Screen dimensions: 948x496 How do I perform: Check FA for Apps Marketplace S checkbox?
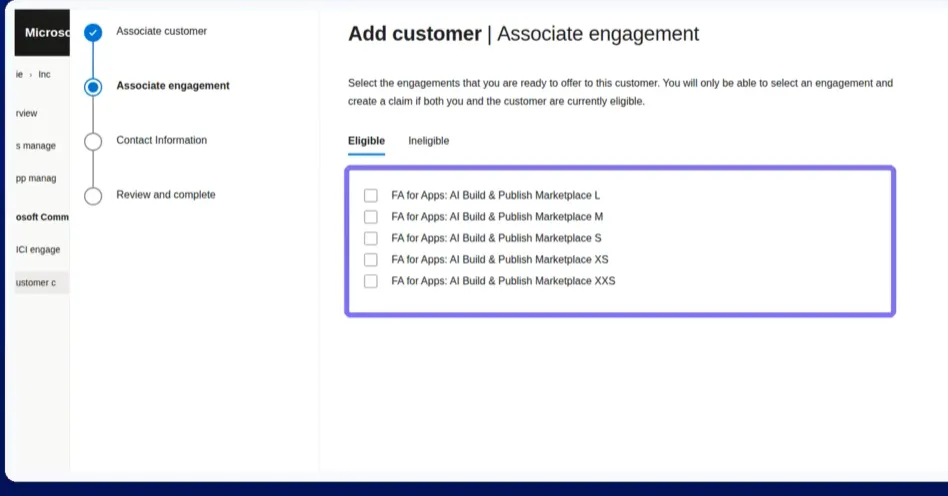pos(371,238)
